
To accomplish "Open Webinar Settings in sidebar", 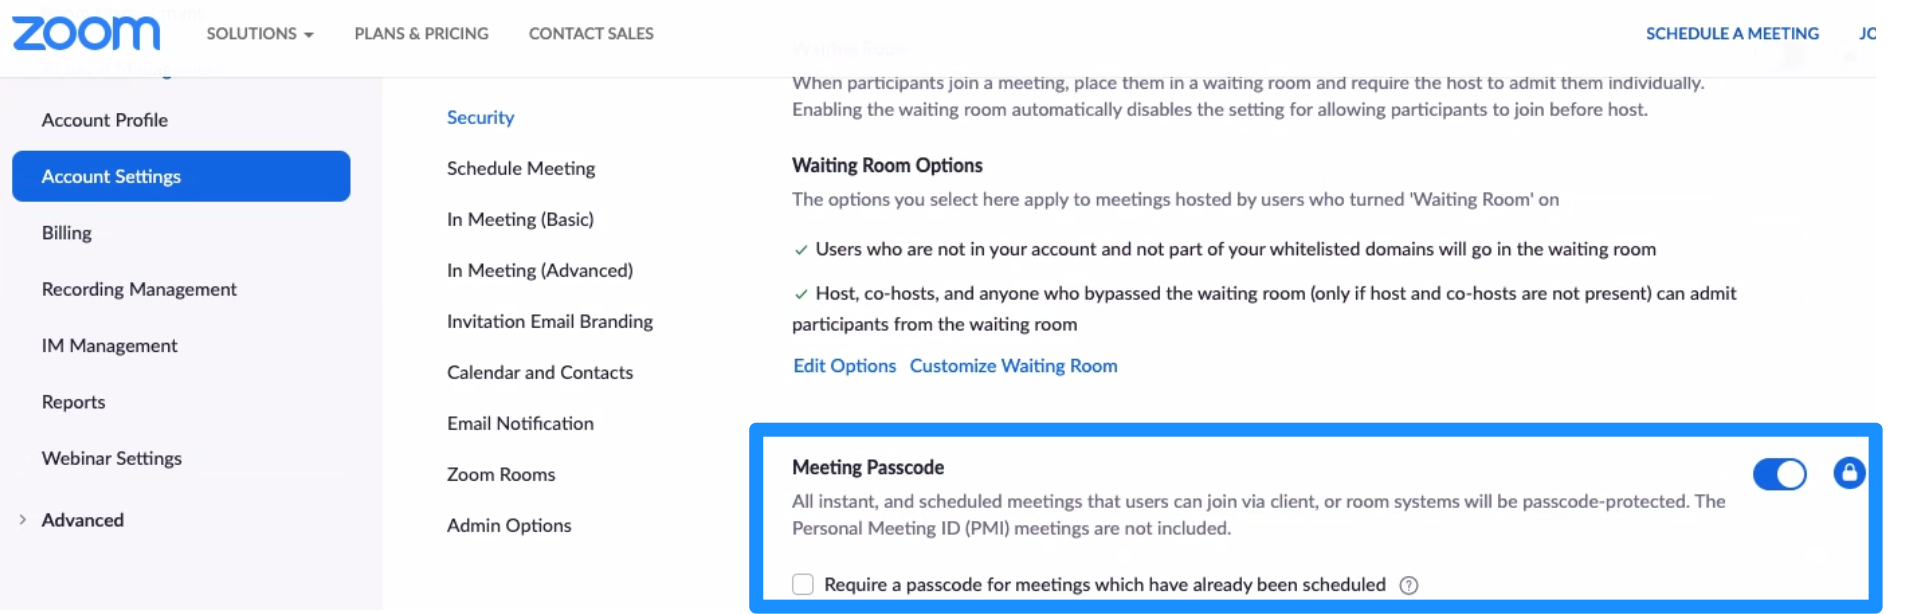I will (112, 458).
